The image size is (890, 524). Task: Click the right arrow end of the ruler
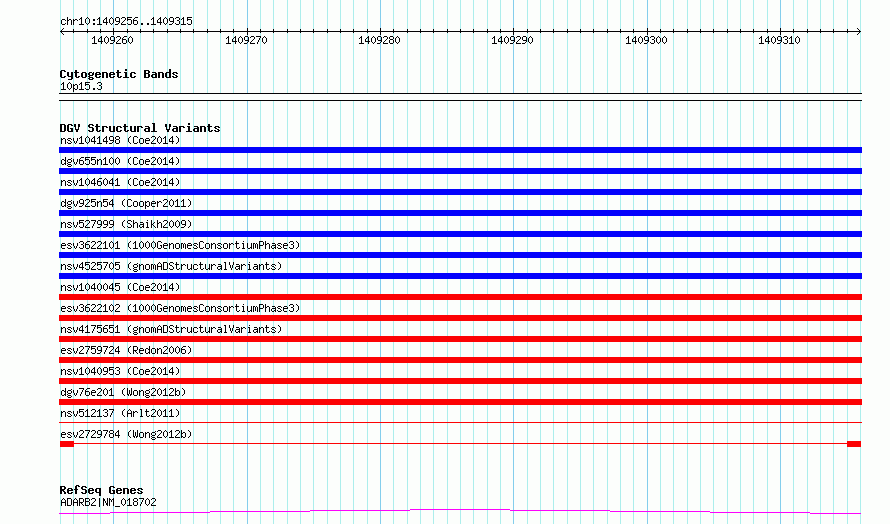point(859,31)
